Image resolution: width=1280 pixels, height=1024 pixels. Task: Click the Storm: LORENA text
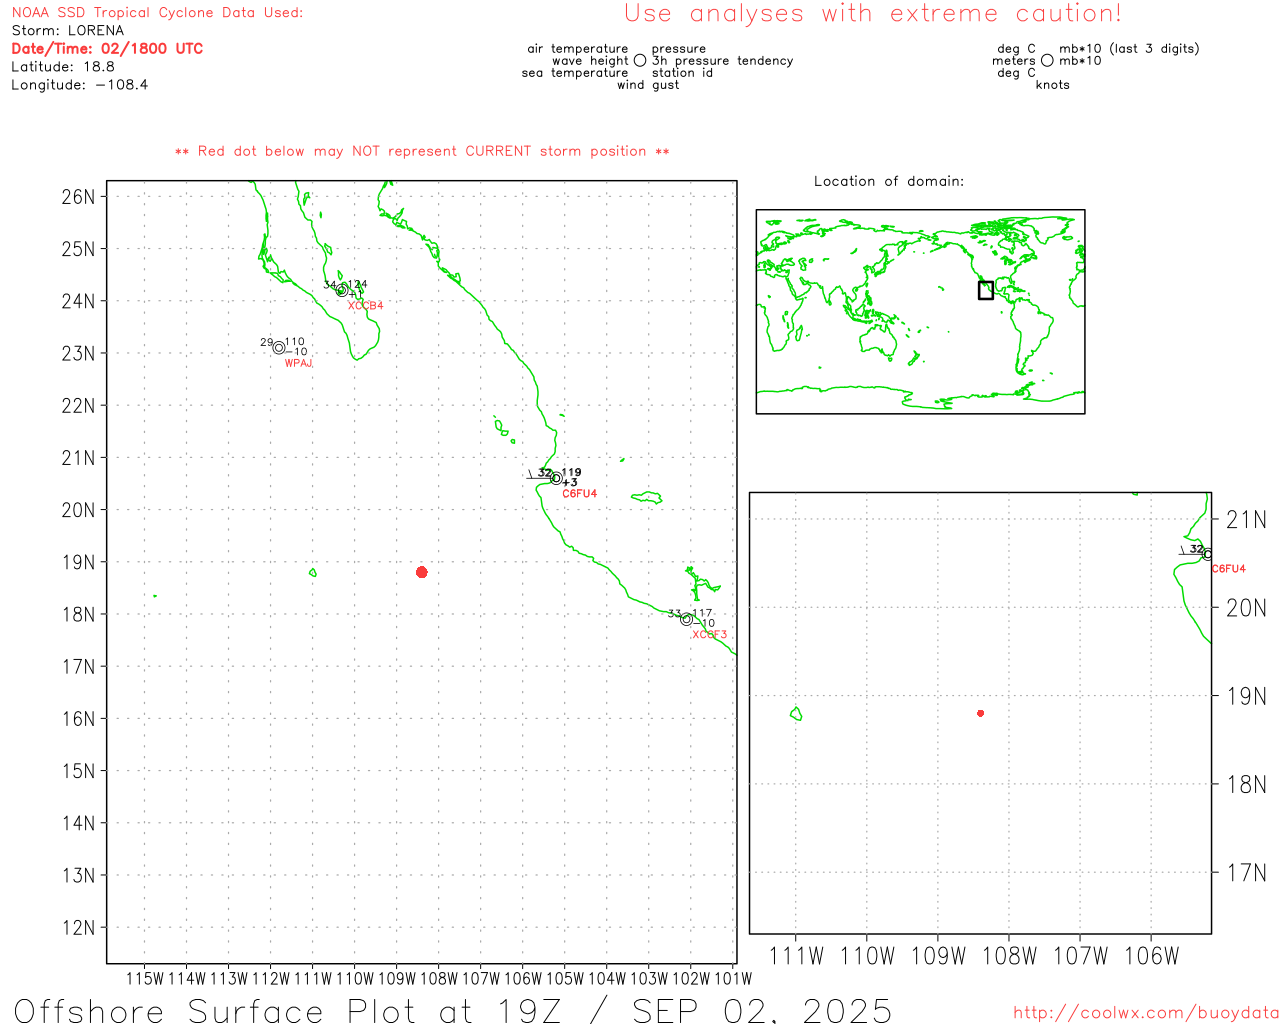tap(68, 31)
